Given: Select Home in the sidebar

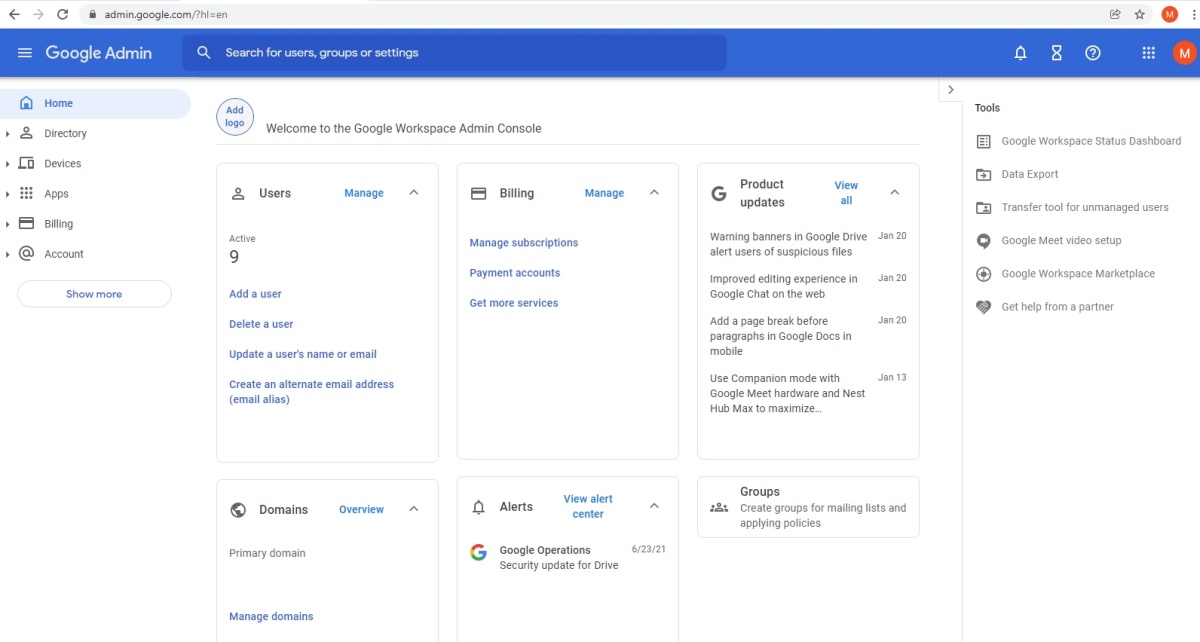Looking at the screenshot, I should point(95,103).
